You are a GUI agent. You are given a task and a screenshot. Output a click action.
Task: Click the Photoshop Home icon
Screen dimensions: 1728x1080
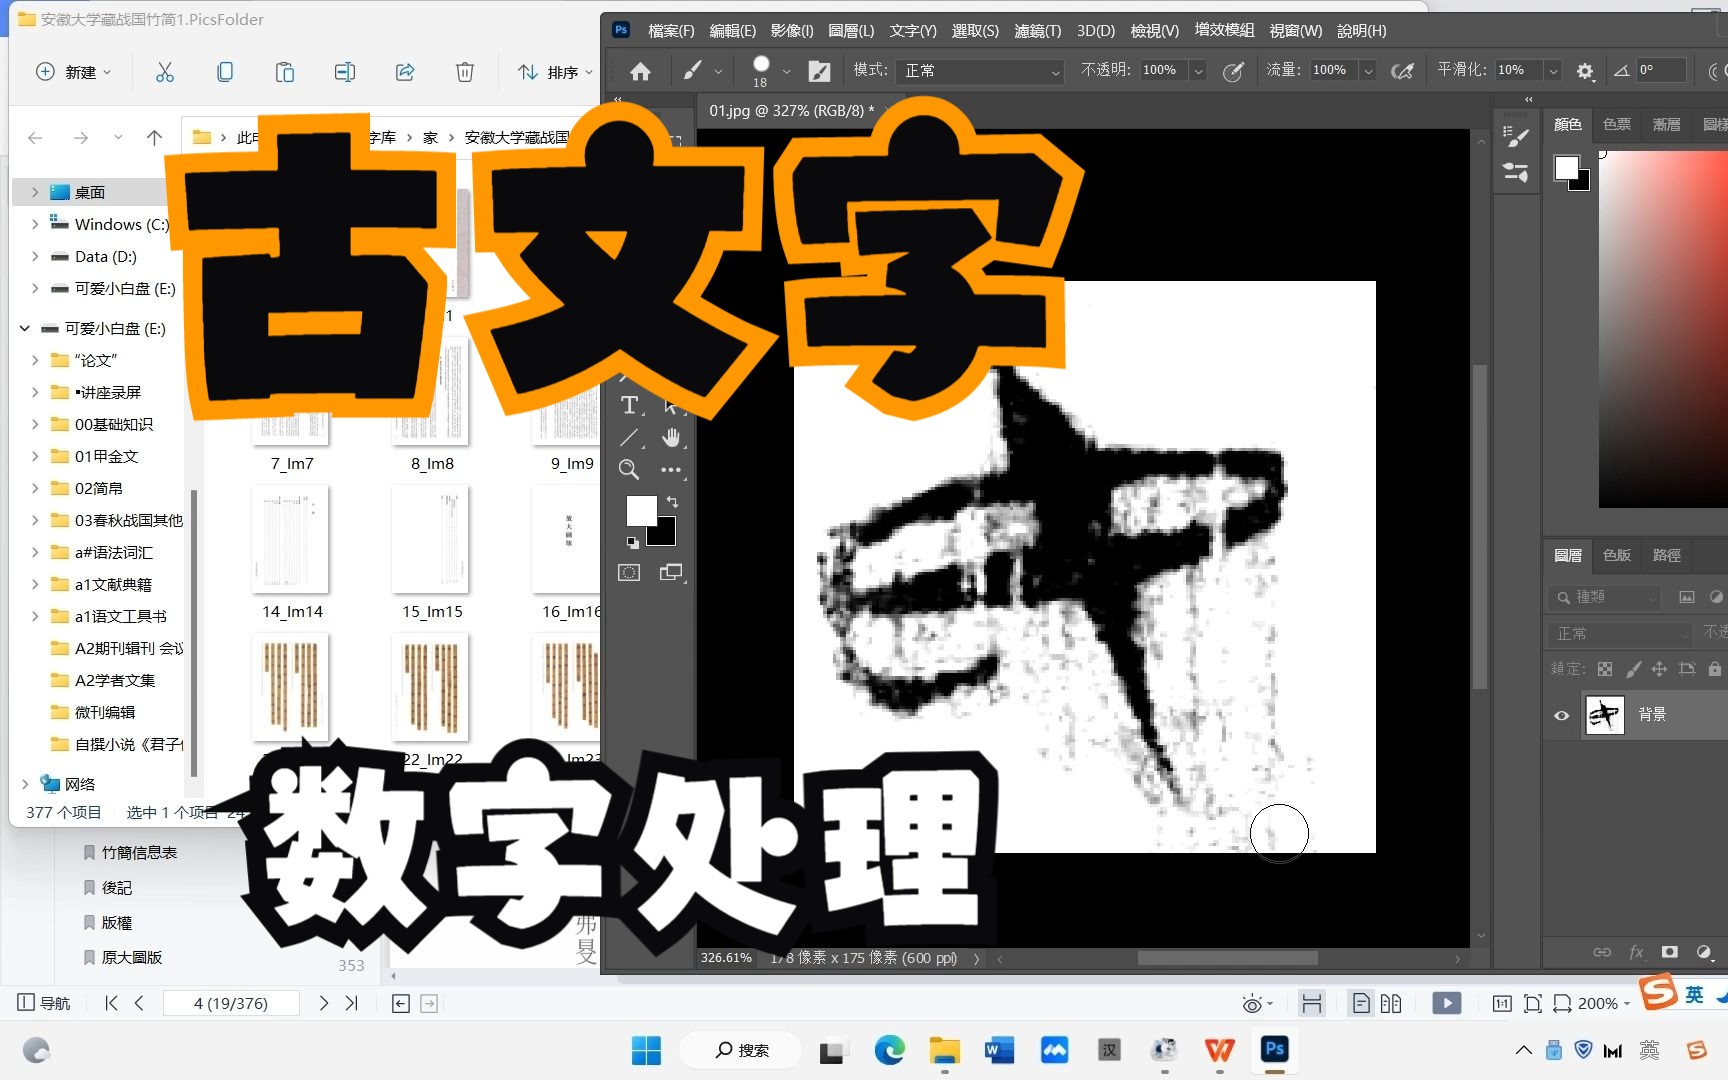pos(640,71)
